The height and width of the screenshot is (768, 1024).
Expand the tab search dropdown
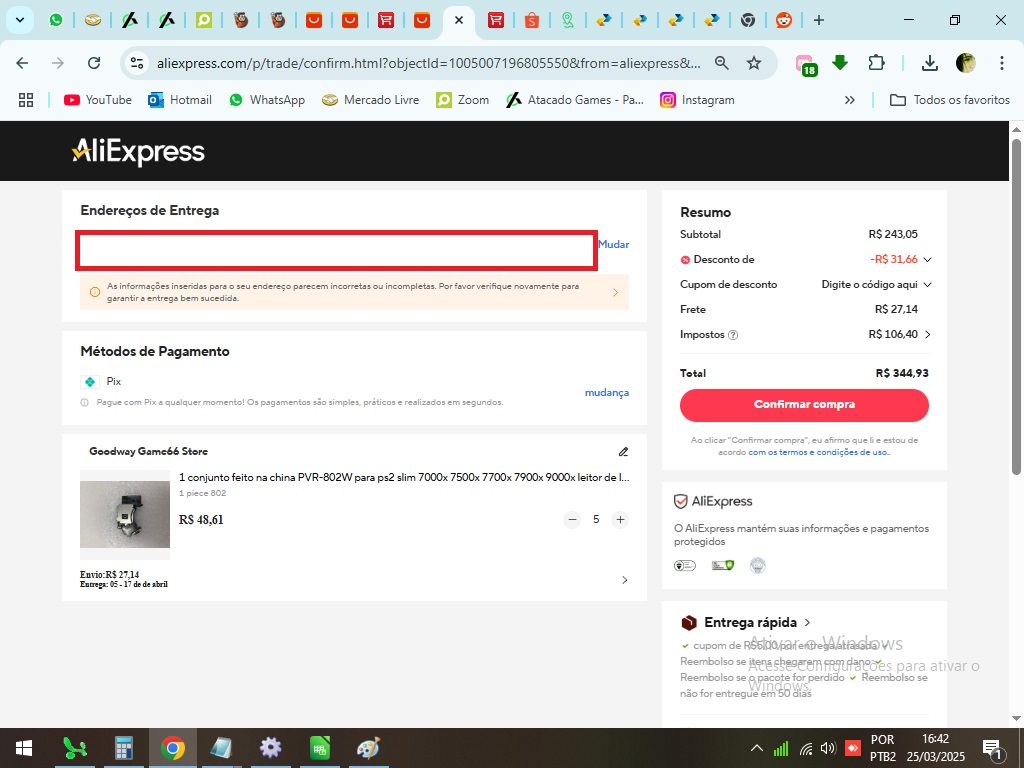20,20
